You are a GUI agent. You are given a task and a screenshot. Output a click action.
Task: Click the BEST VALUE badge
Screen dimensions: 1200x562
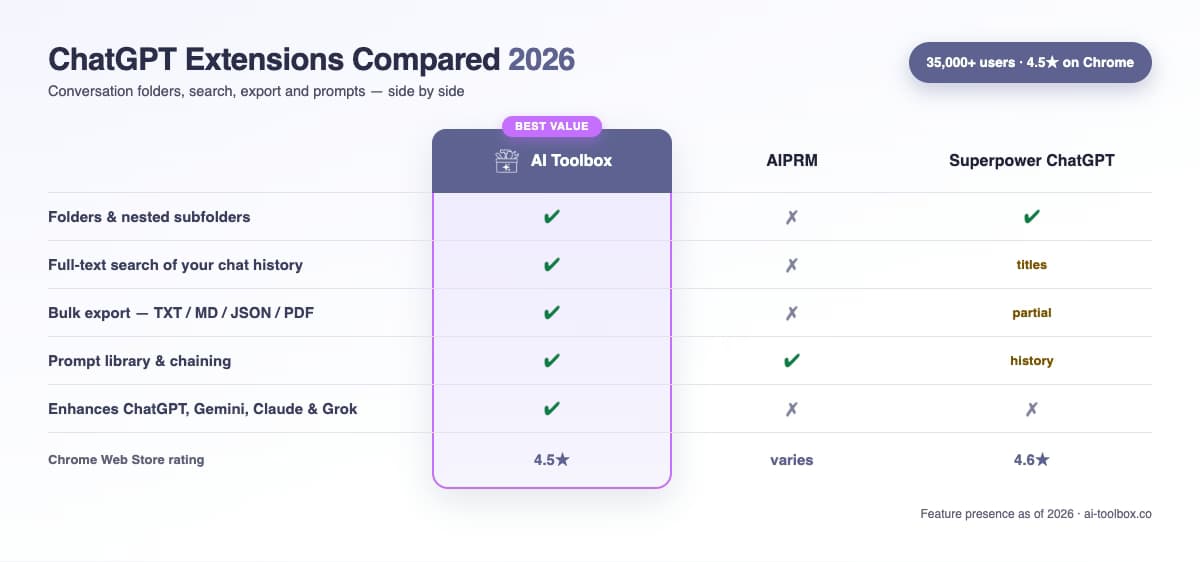tap(552, 127)
